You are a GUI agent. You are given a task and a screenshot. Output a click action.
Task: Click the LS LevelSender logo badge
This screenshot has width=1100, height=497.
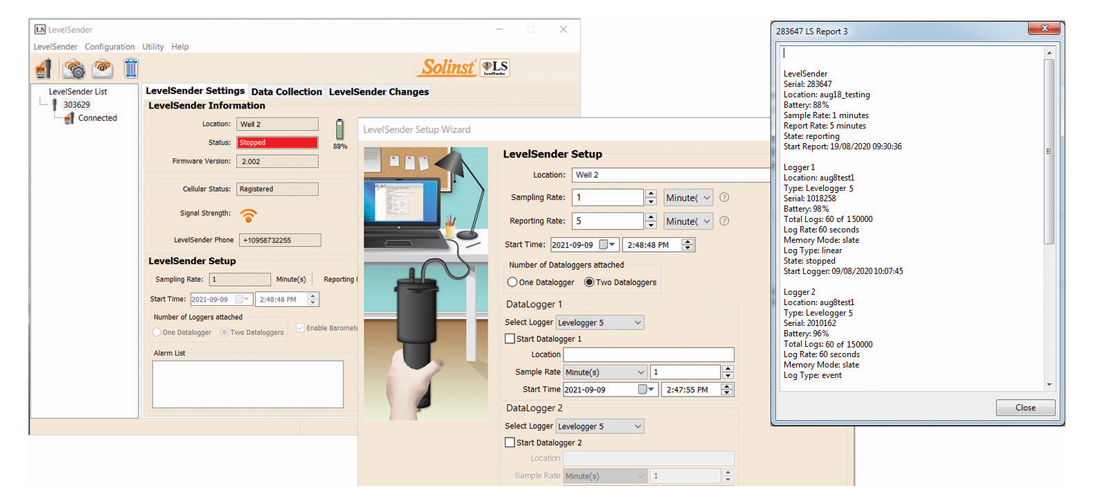(495, 68)
